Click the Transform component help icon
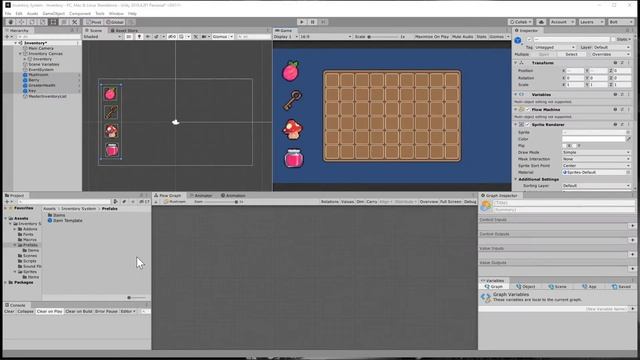The image size is (640, 360). point(615,63)
